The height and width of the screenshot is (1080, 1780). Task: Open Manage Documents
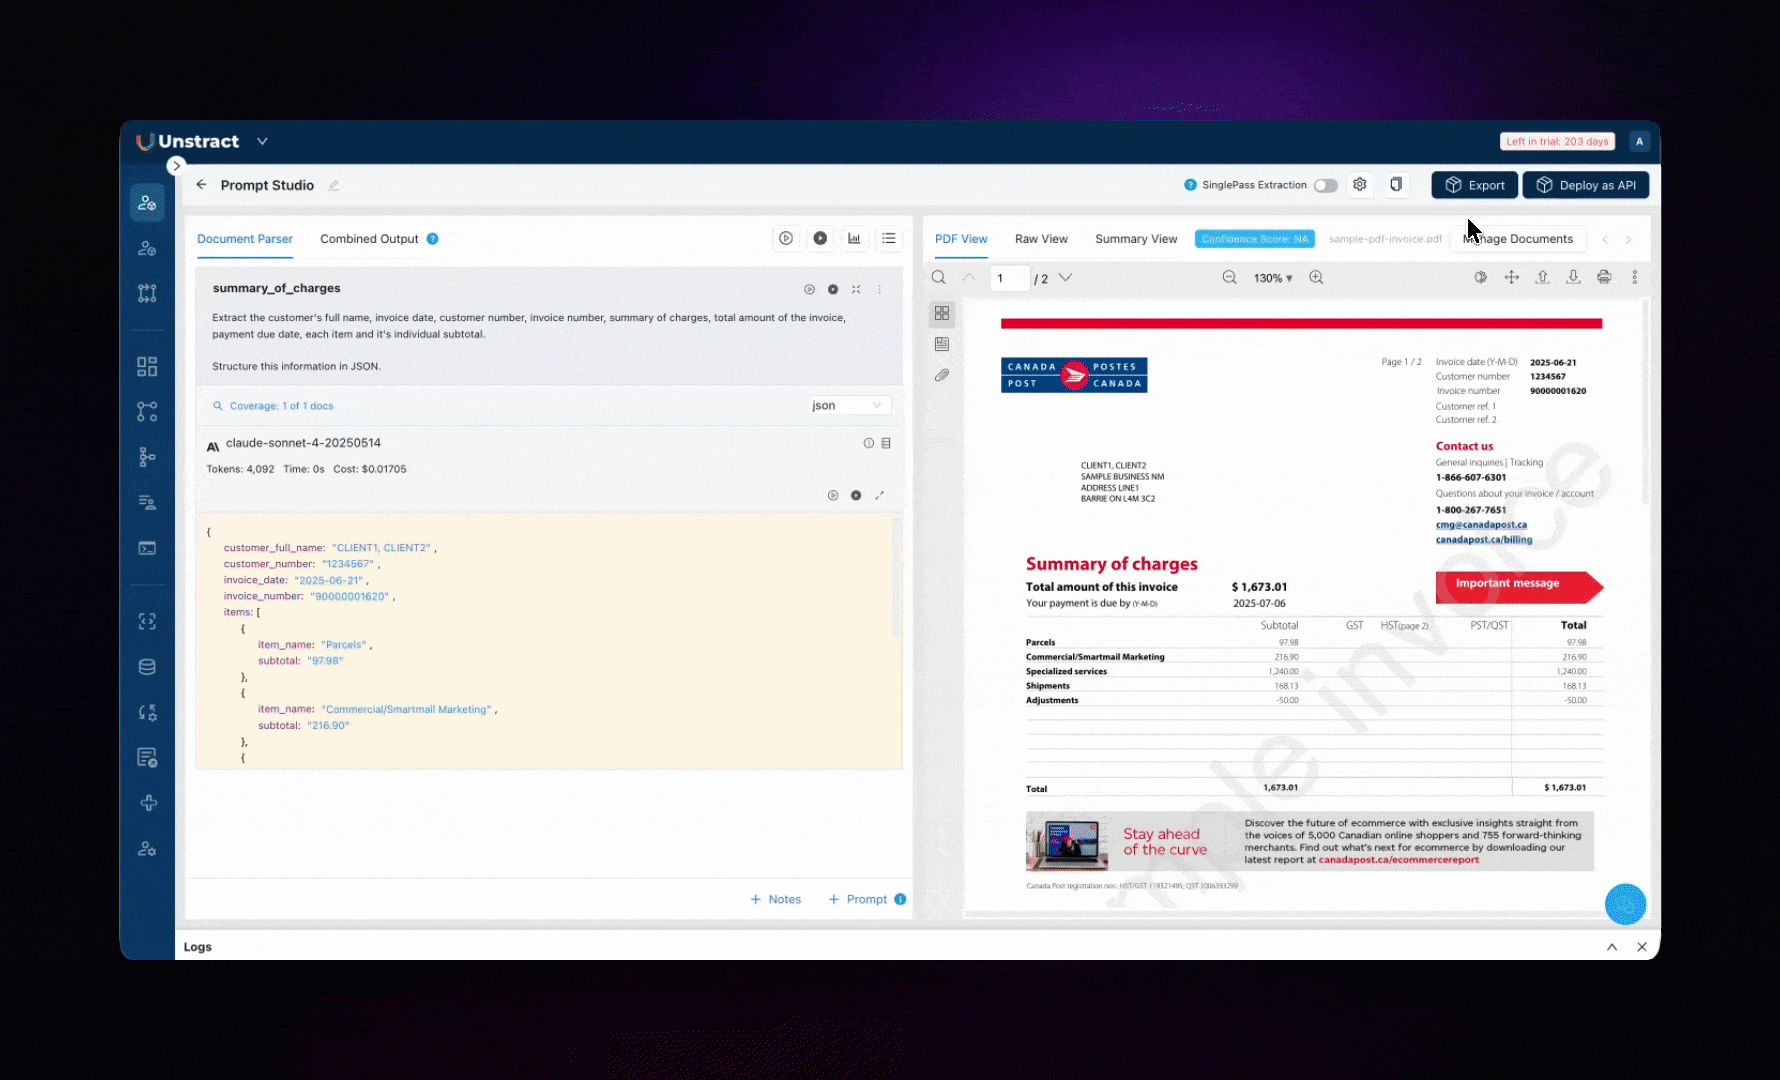1518,239
